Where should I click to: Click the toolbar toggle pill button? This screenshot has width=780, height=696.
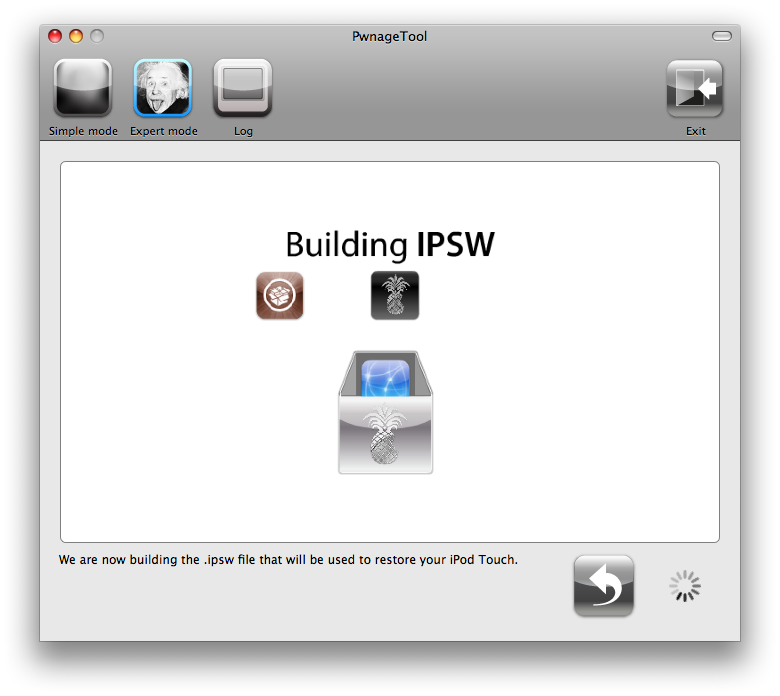(x=721, y=36)
